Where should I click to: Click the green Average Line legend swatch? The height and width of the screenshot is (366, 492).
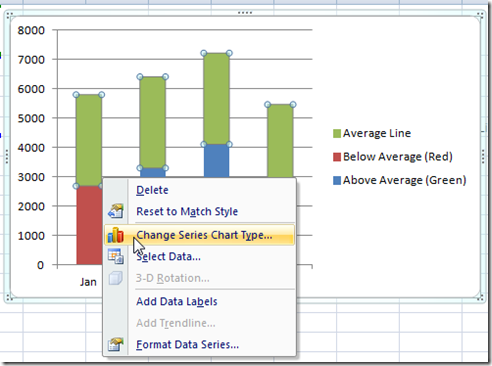[337, 133]
